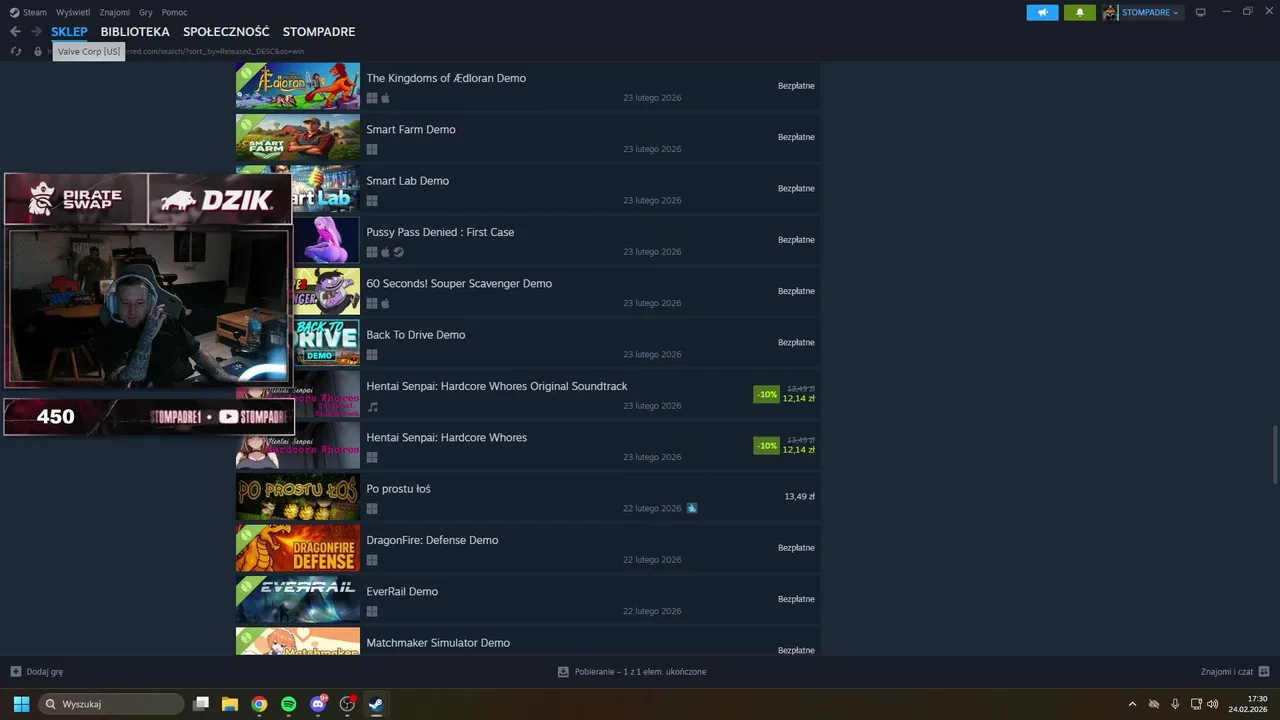Open the Gry menu
Viewport: 1280px width, 720px height.
point(146,12)
